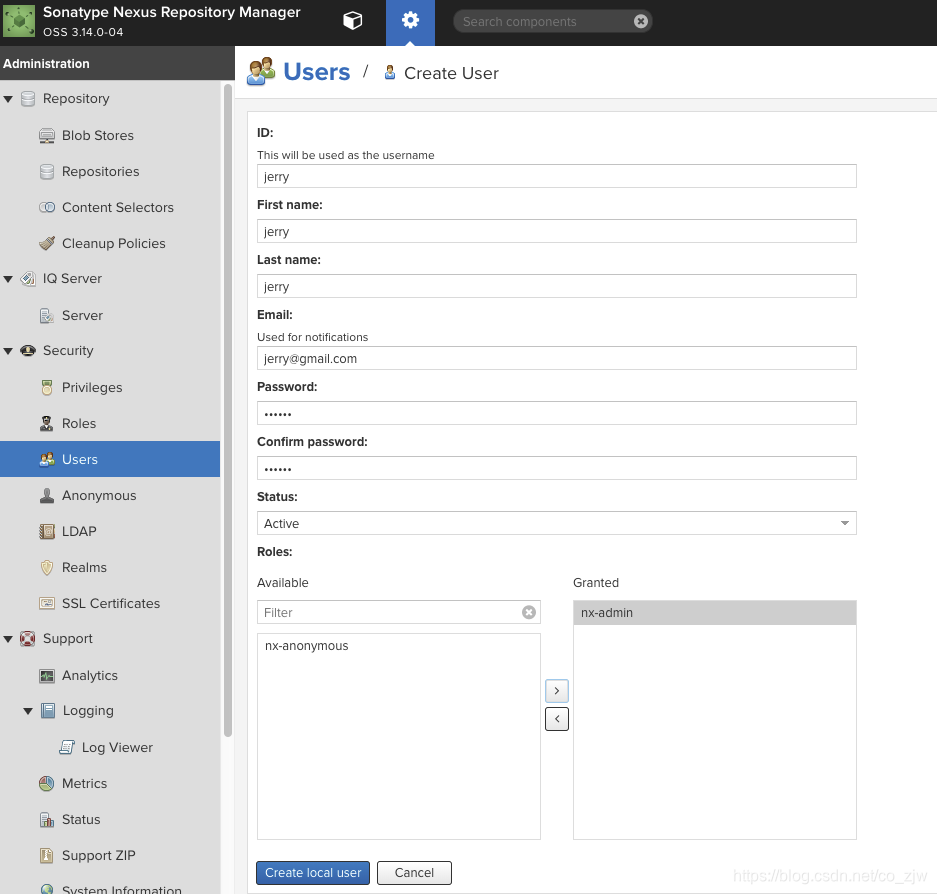Collapse the IQ Server tree section

8,279
